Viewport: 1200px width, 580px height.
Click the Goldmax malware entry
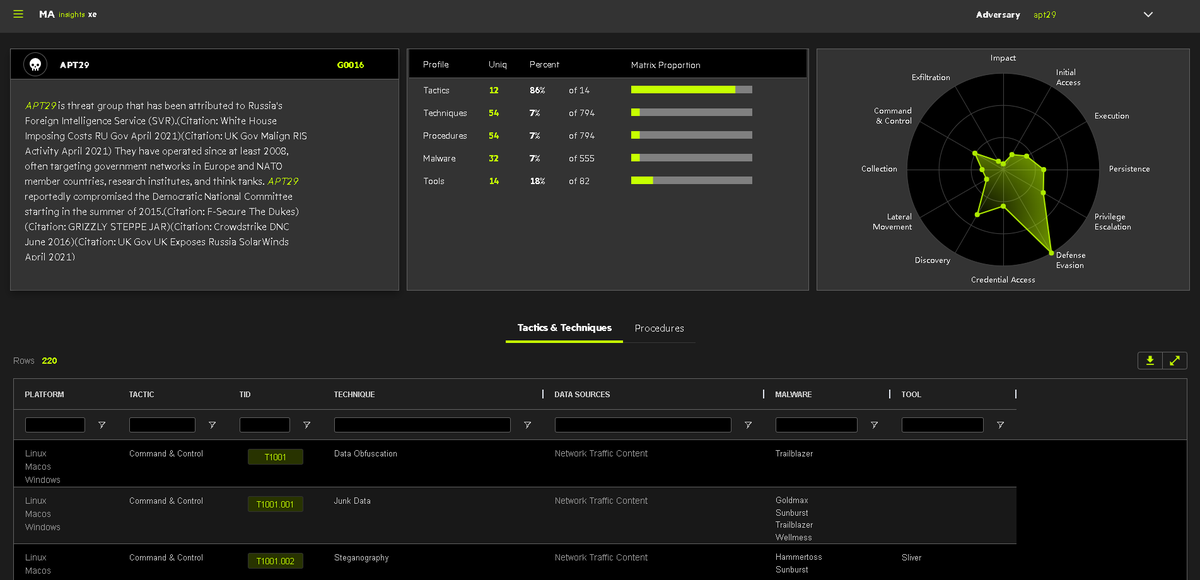(792, 500)
